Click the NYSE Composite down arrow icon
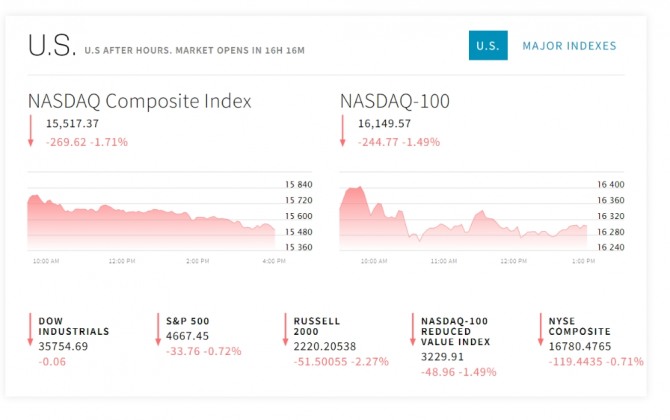 click(x=539, y=329)
